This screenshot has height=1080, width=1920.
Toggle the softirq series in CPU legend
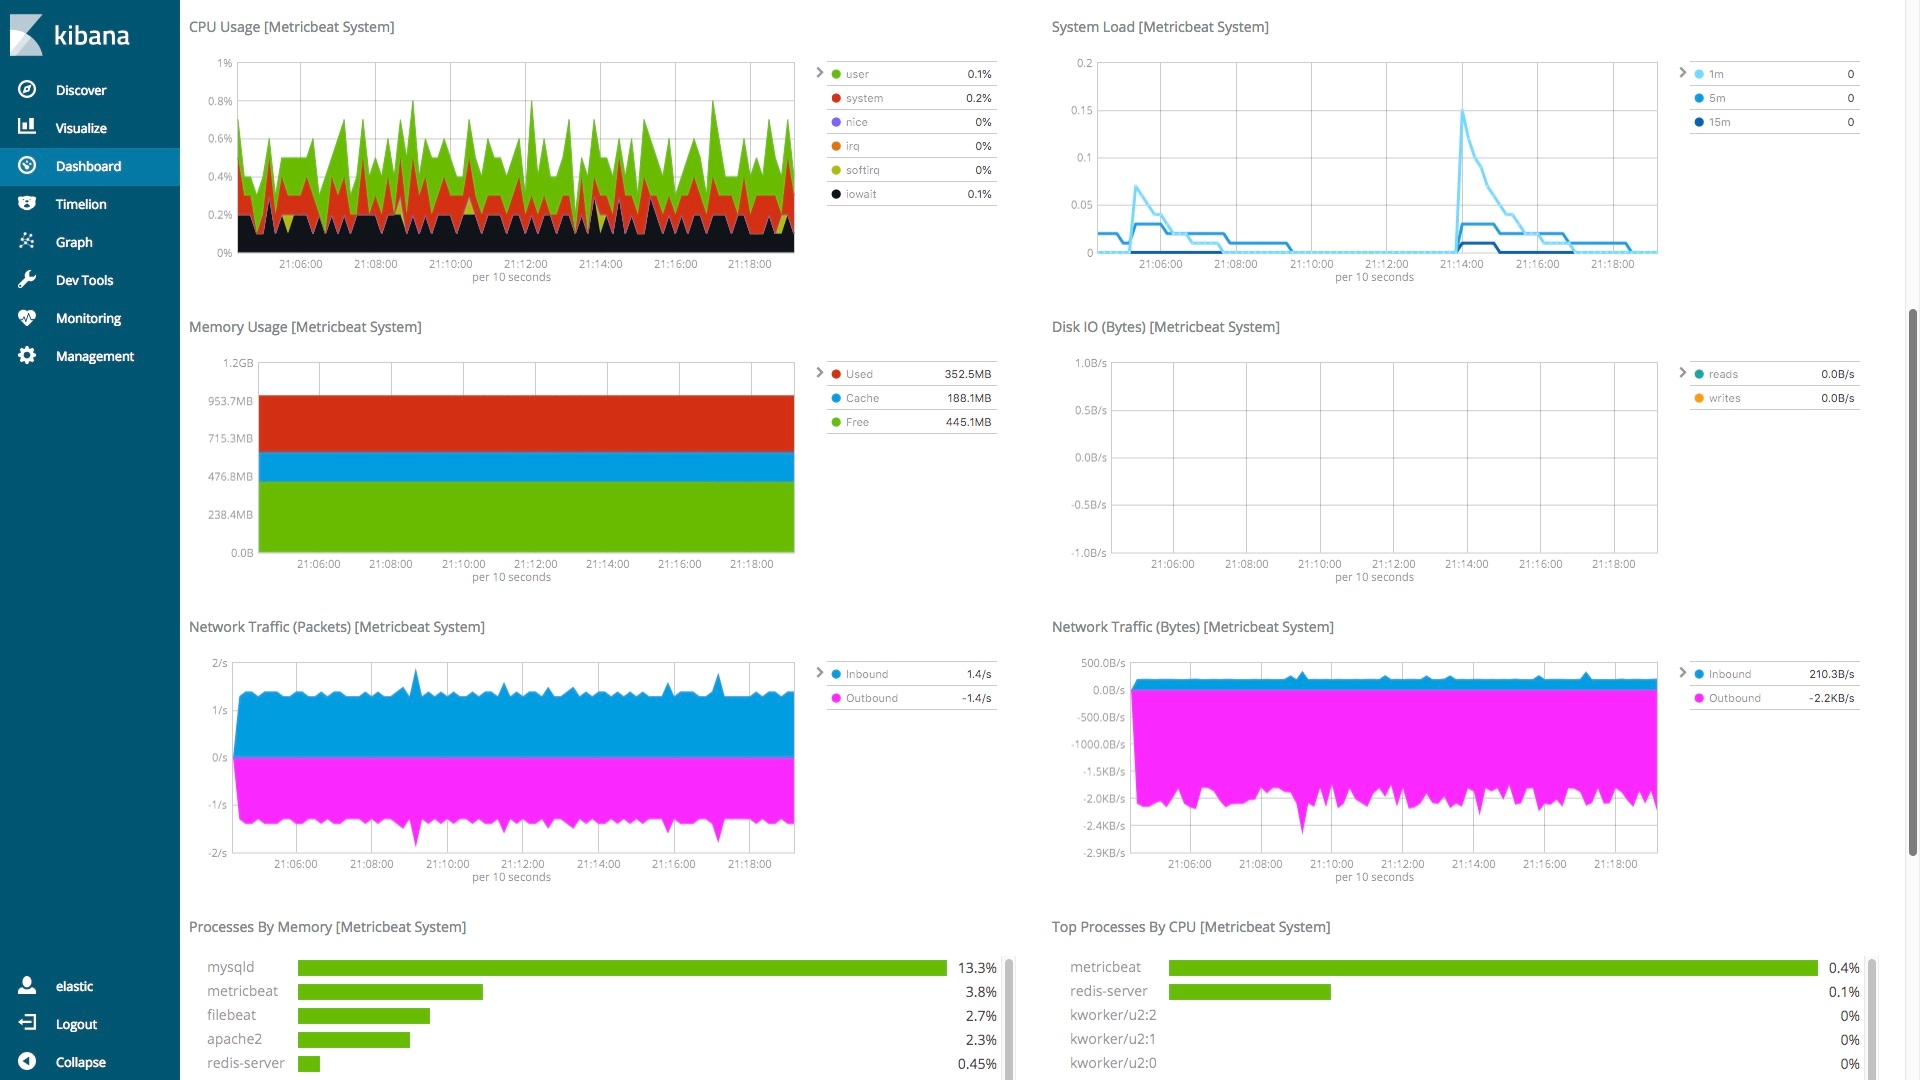(912, 170)
